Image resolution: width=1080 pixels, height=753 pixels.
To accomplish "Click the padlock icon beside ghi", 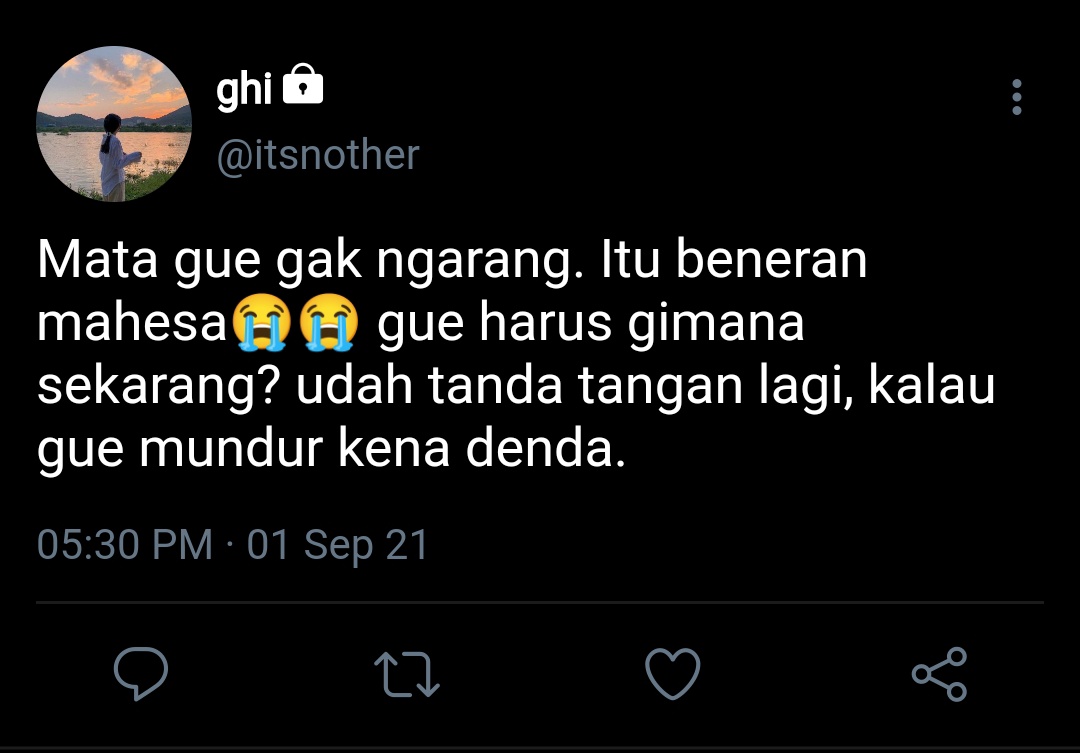I will click(303, 84).
